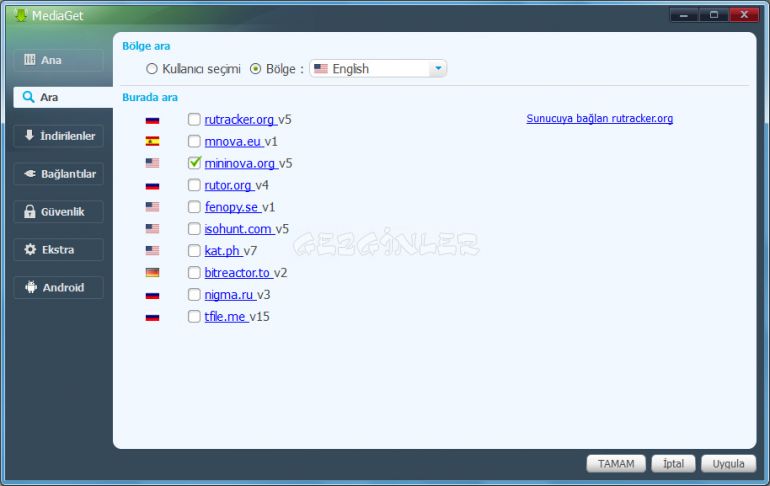Image resolution: width=770 pixels, height=486 pixels.
Task: Open the tfile.me link
Action: coord(225,317)
